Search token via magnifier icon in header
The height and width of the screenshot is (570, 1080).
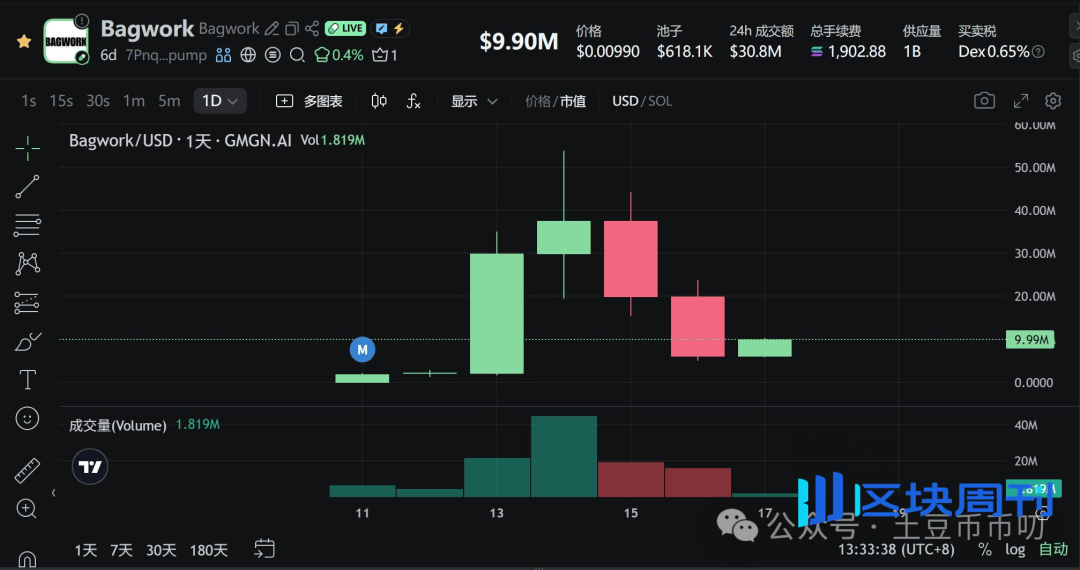(297, 55)
